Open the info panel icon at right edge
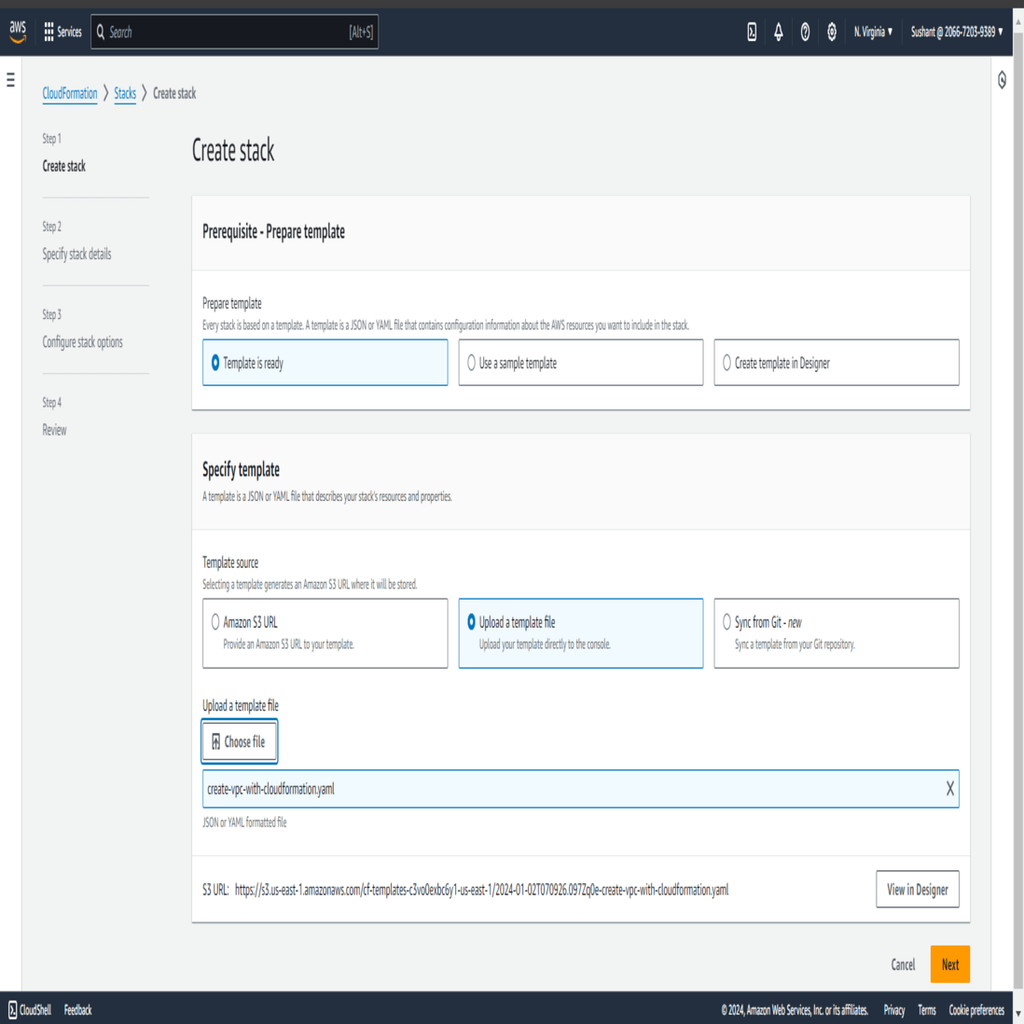The height and width of the screenshot is (1024, 1024). 1002,80
